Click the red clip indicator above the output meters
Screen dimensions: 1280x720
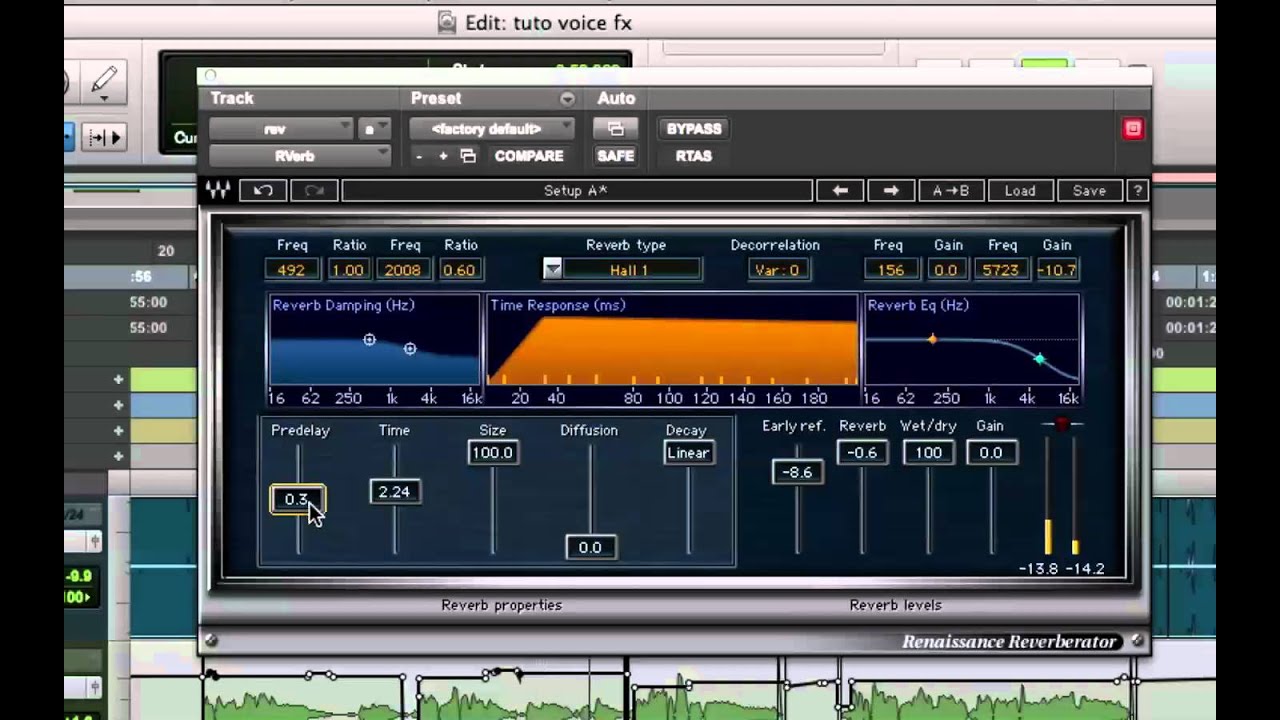[1062, 424]
